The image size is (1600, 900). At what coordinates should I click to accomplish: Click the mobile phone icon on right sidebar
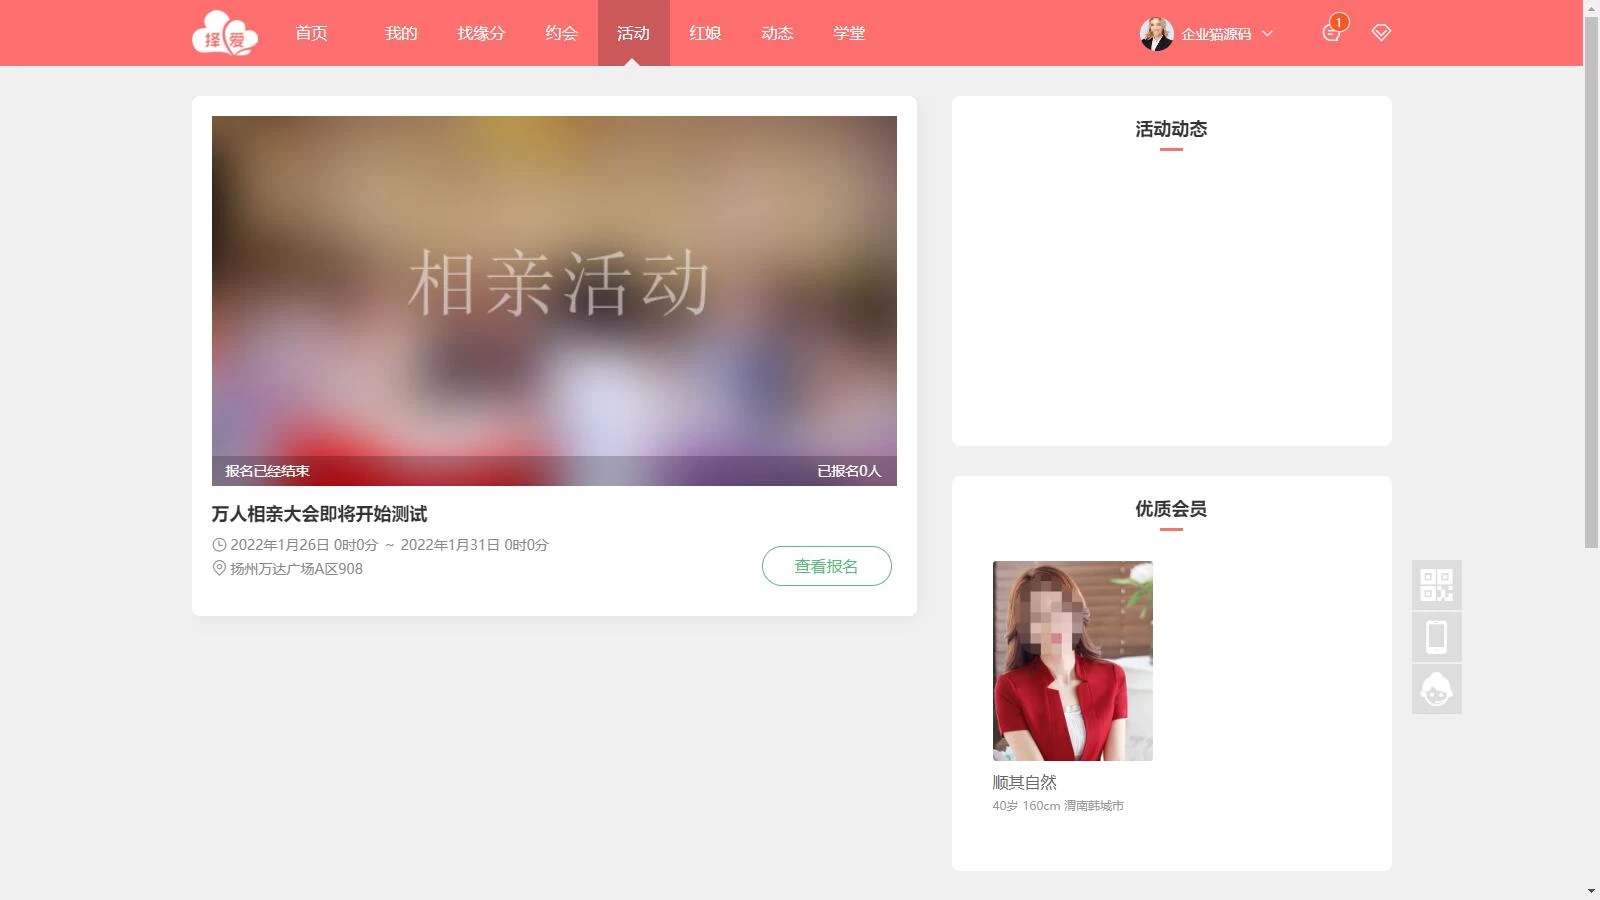click(1436, 637)
